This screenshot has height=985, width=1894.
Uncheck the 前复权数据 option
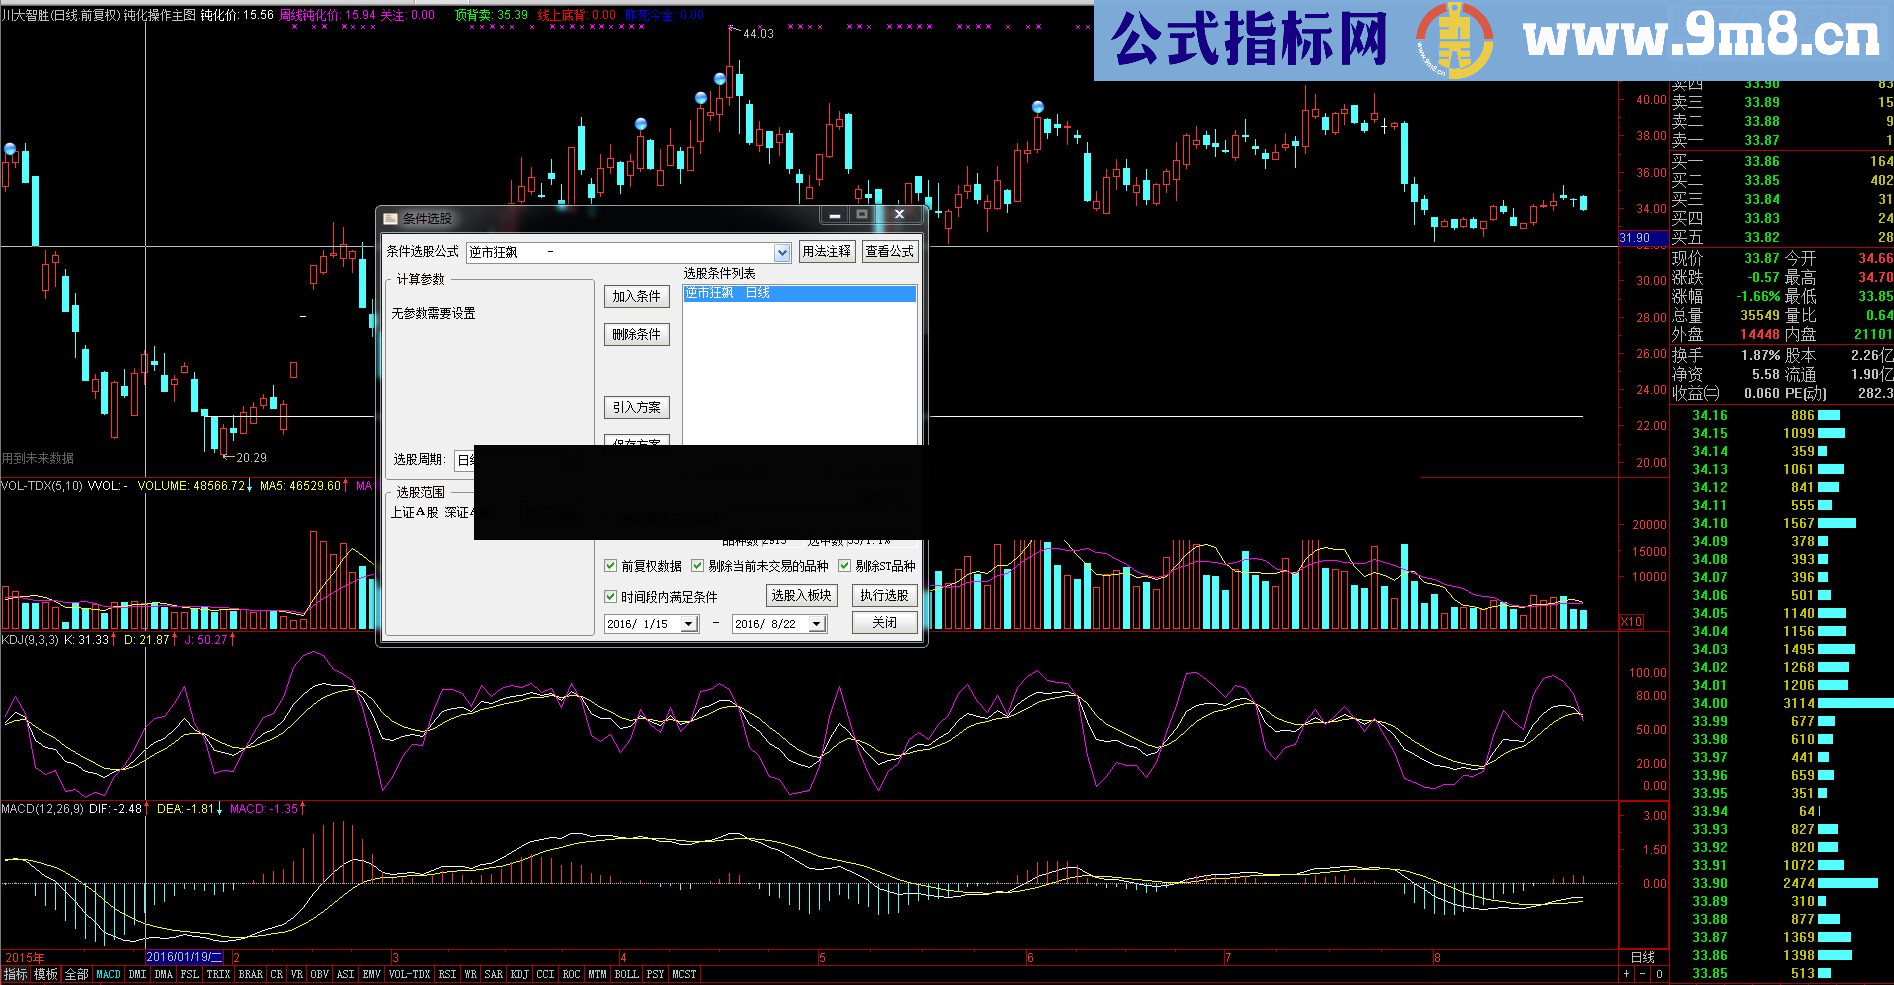point(610,565)
